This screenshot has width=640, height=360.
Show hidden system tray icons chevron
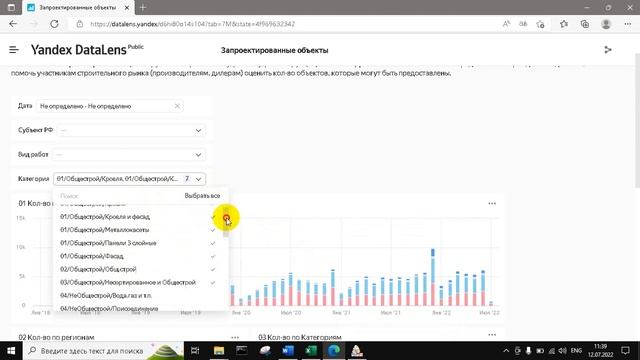point(506,351)
